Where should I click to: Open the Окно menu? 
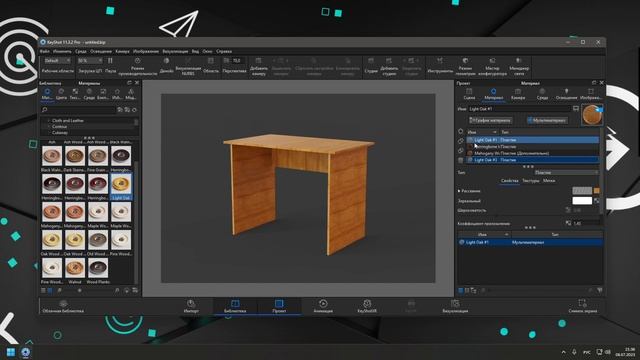pos(207,51)
